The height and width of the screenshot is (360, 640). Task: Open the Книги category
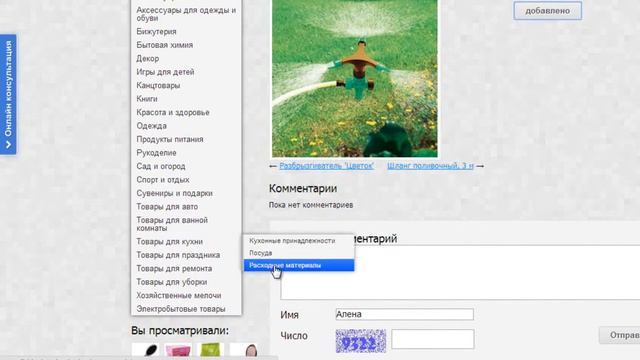[x=147, y=99]
